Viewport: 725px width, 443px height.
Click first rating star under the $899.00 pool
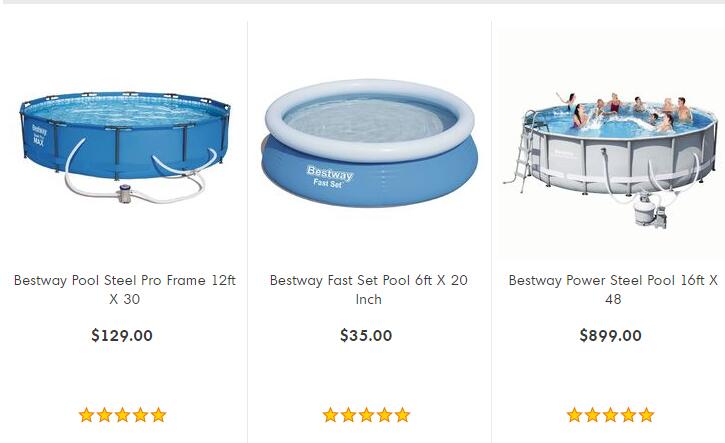coord(575,415)
